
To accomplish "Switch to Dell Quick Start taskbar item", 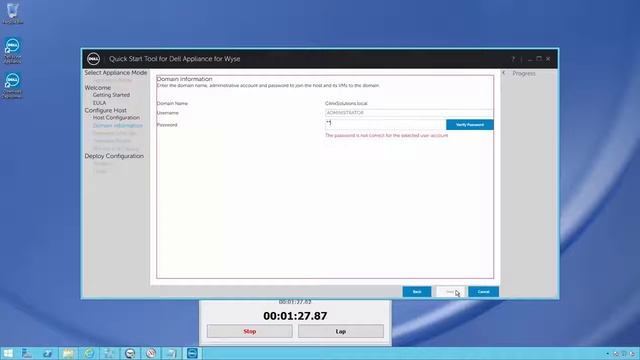I will [x=192, y=353].
